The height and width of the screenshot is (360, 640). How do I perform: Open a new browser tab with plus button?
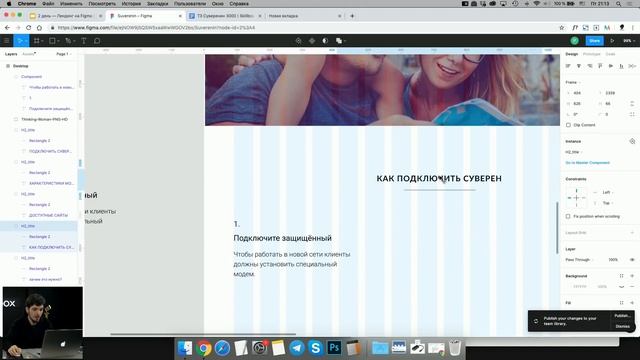click(x=352, y=16)
